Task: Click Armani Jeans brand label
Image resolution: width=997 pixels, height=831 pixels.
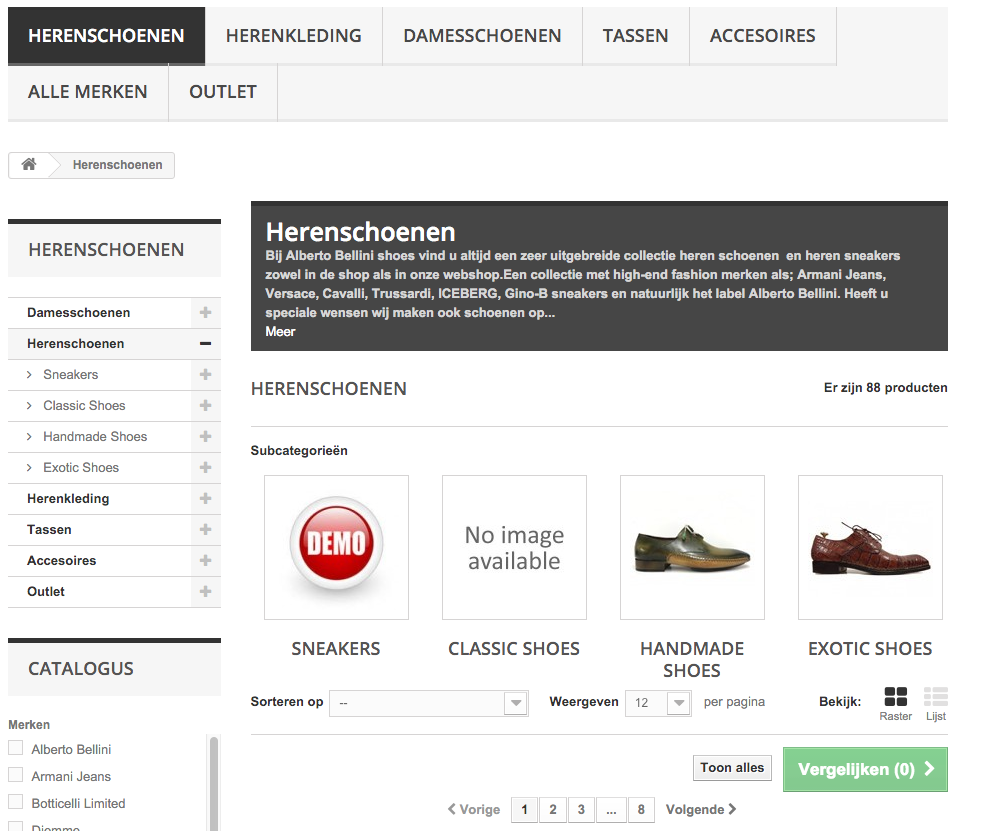Action: click(x=71, y=776)
